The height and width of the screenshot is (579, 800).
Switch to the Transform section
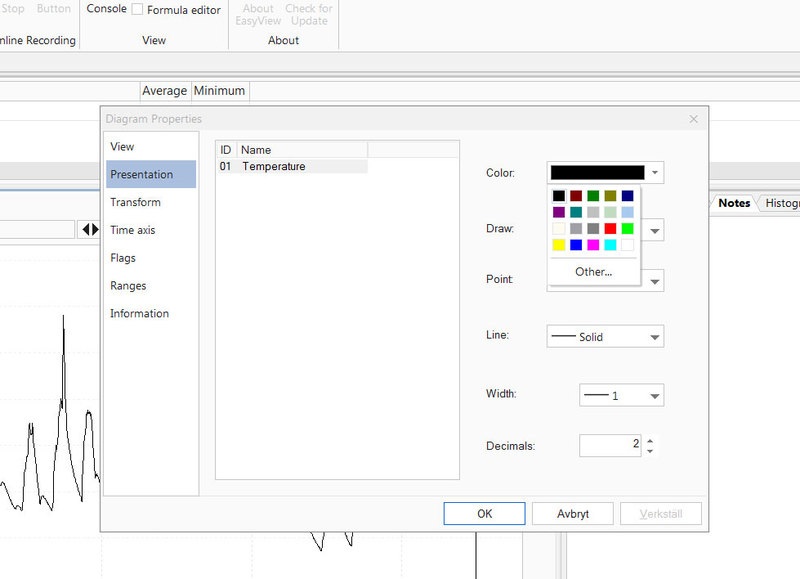[136, 202]
